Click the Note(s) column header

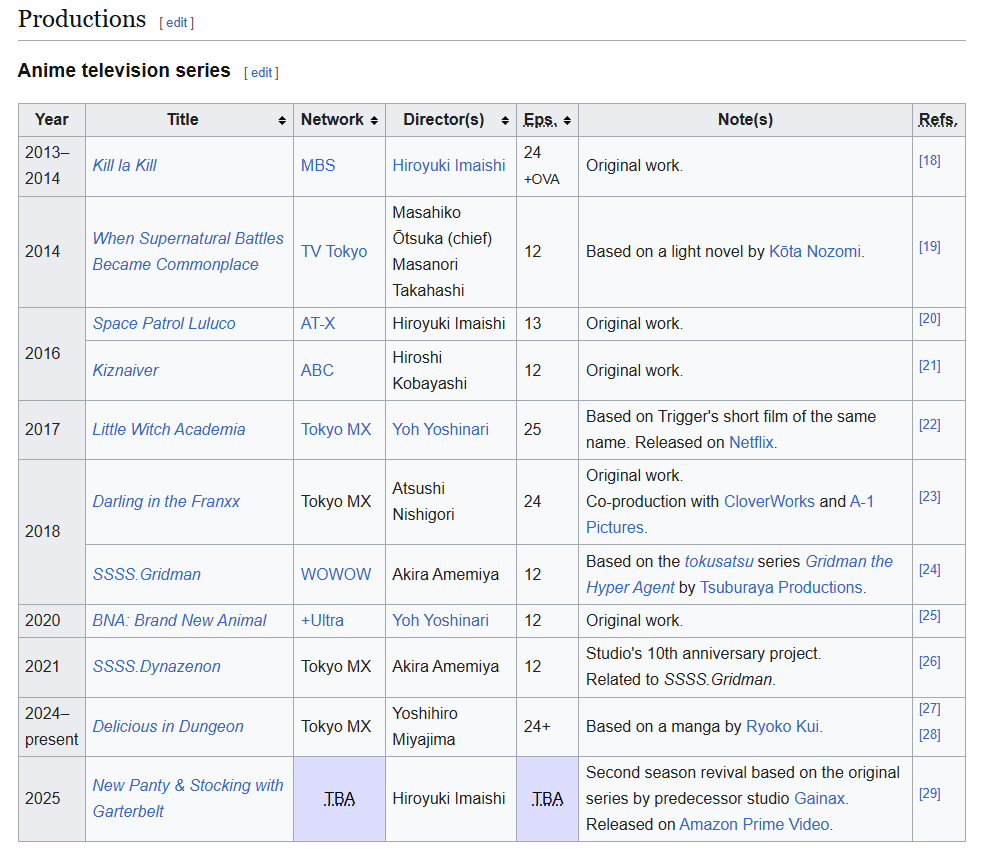[745, 120]
